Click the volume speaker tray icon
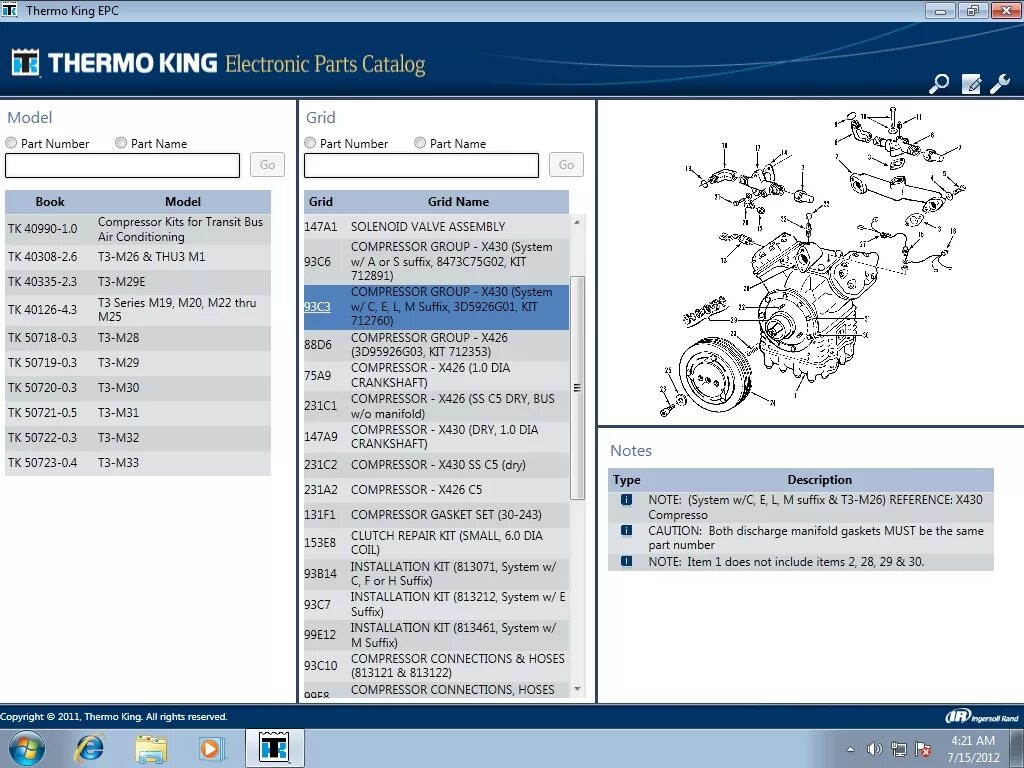Viewport: 1024px width, 768px height. pos(874,749)
